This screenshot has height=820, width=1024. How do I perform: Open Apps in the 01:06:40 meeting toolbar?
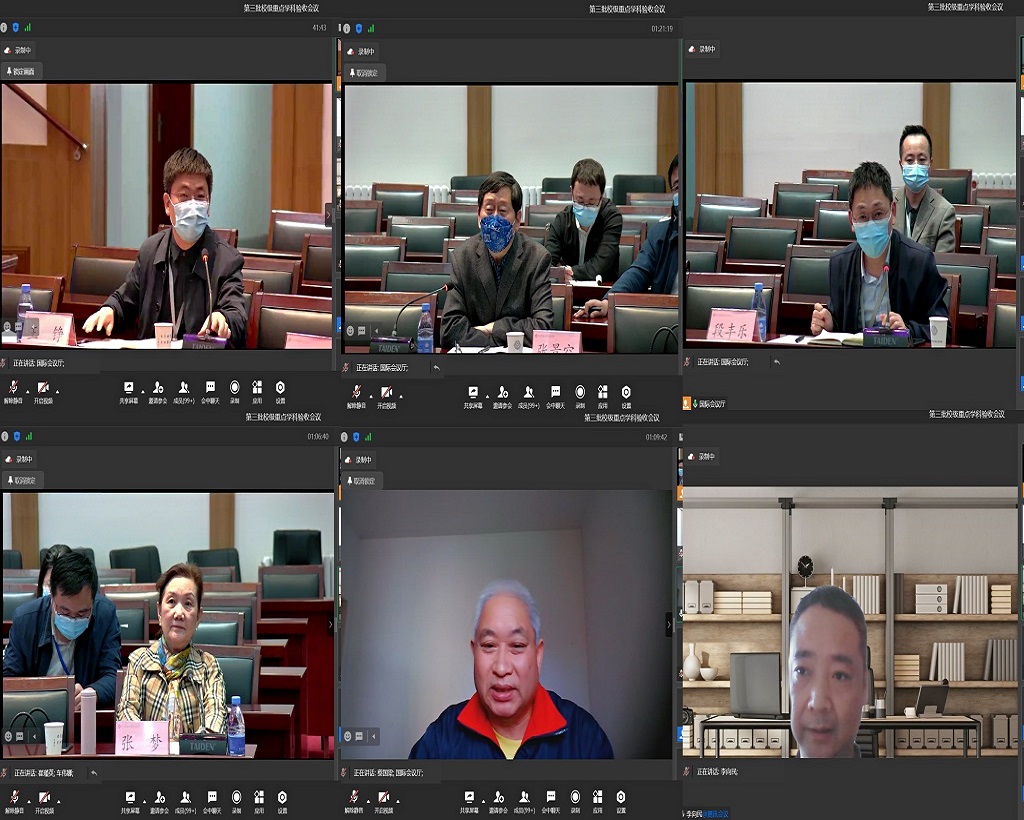(258, 797)
